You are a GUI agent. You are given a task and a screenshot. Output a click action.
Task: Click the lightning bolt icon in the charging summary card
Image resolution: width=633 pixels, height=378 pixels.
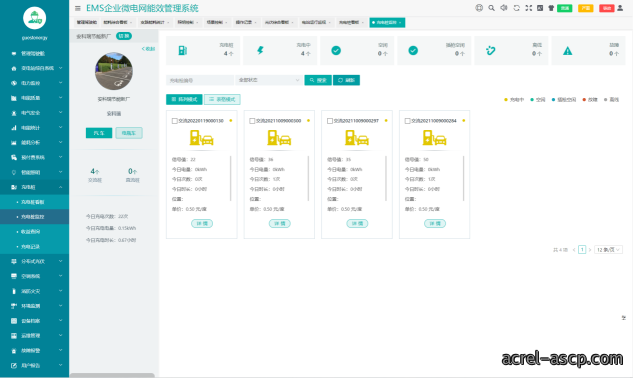[x=260, y=50]
